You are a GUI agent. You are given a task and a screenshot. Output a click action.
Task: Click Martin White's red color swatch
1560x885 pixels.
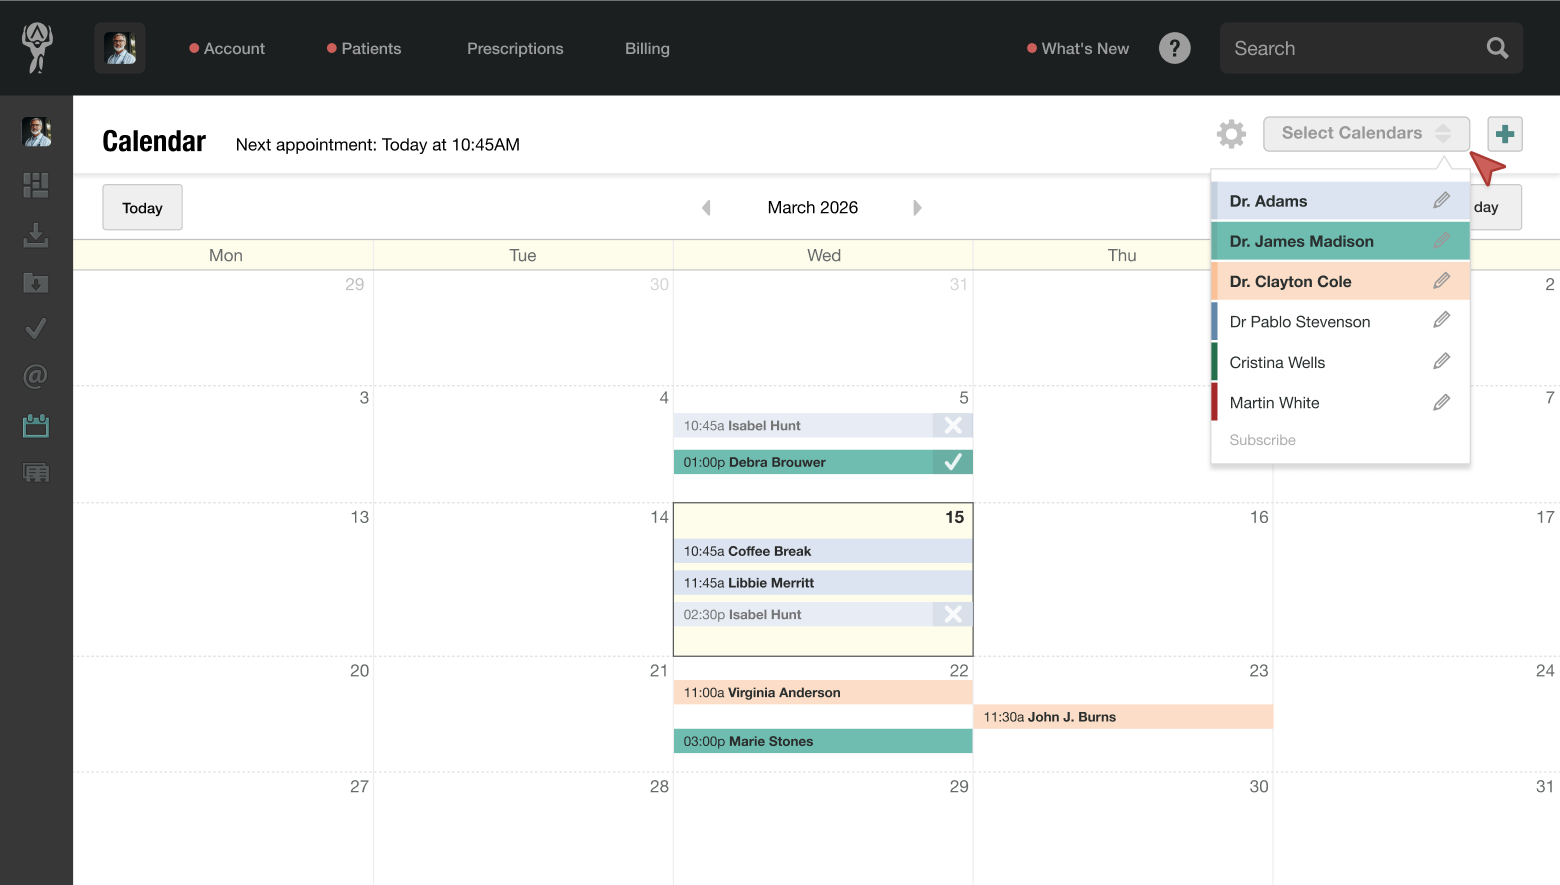1214,402
